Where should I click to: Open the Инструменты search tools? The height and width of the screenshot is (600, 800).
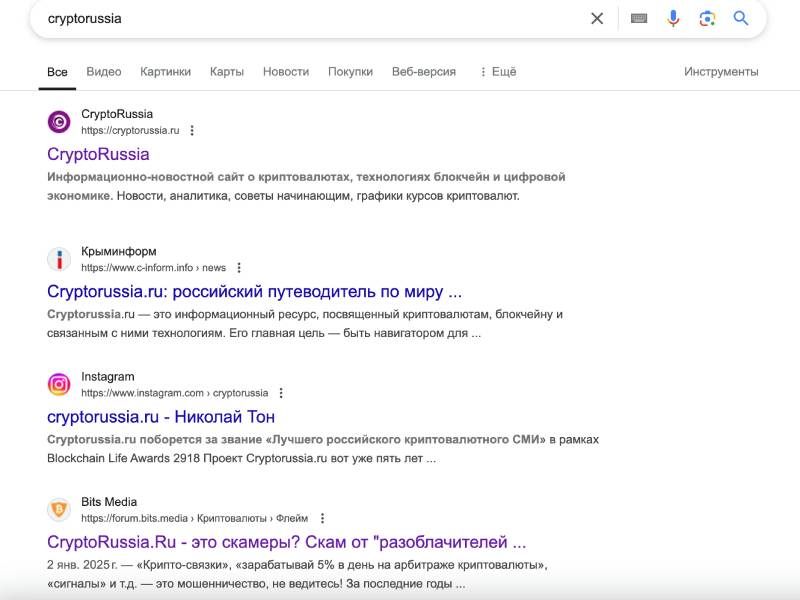(721, 72)
